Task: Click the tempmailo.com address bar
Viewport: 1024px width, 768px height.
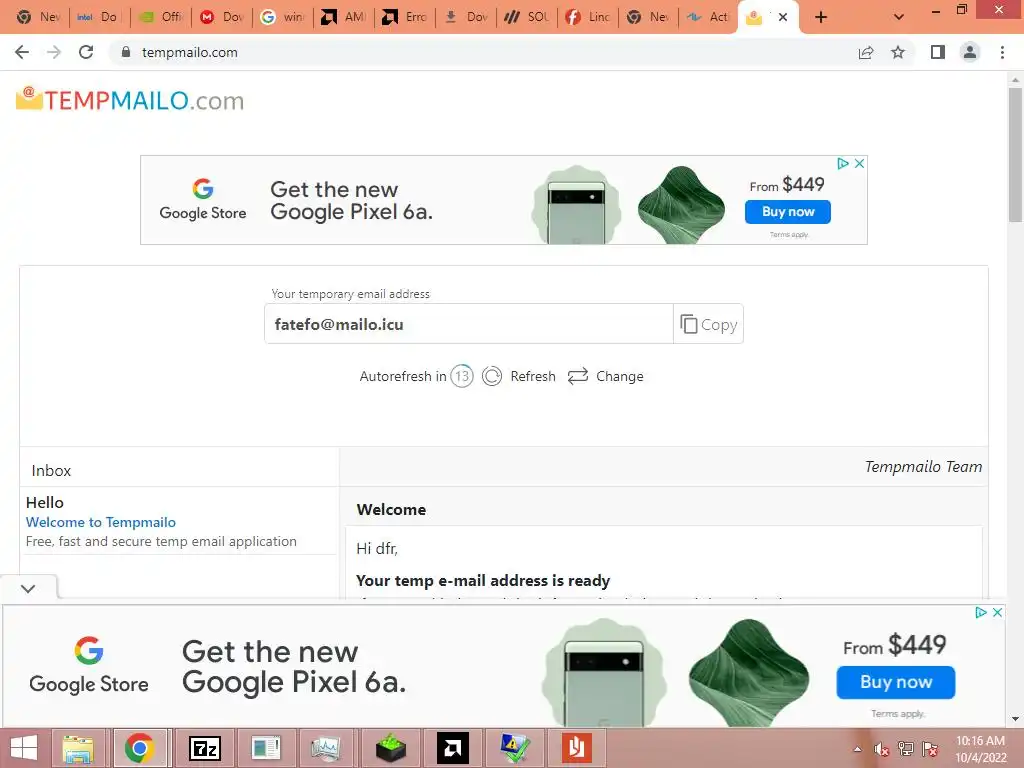Action: click(483, 52)
